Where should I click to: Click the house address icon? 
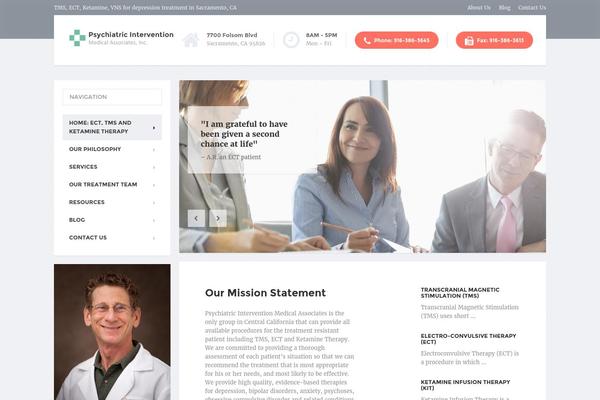pyautogui.click(x=191, y=40)
